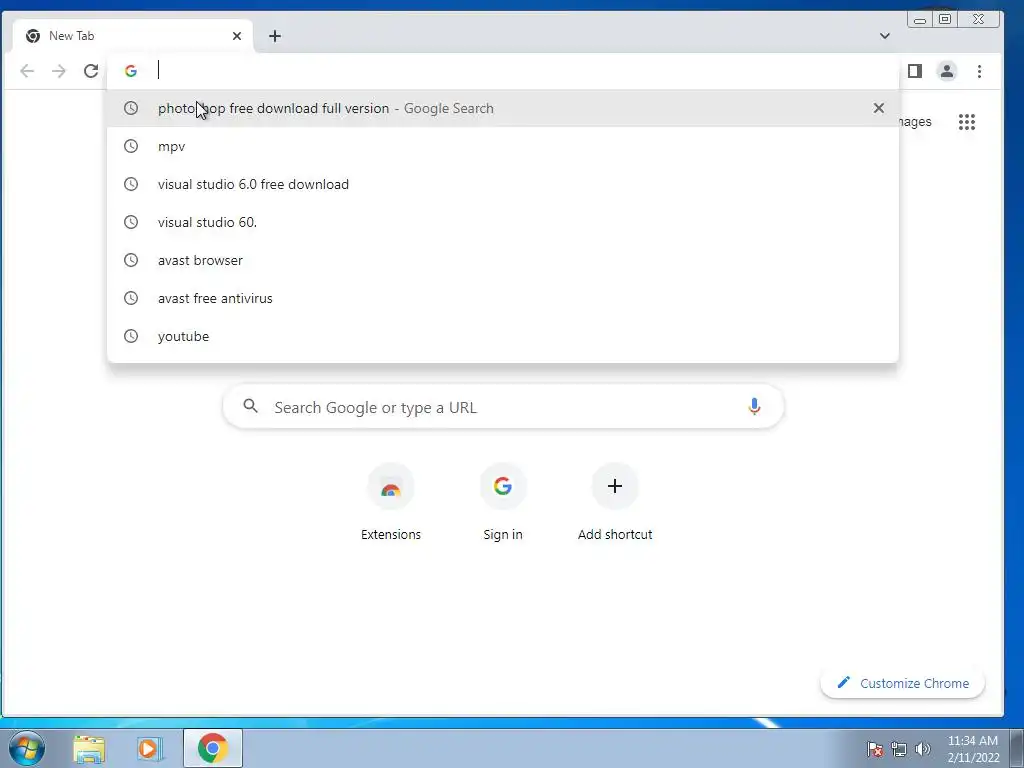Open the Extensions shortcut tile

[391, 502]
